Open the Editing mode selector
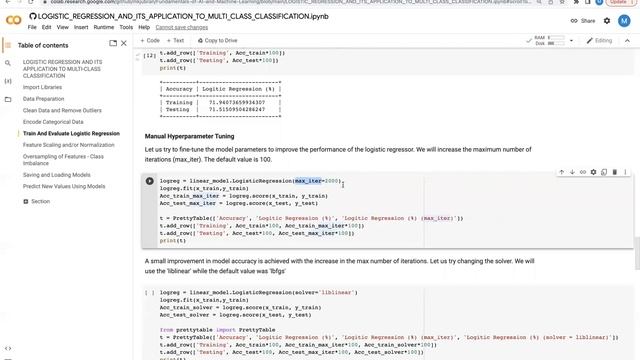Screen dimensions: 640x360 tap(599, 40)
